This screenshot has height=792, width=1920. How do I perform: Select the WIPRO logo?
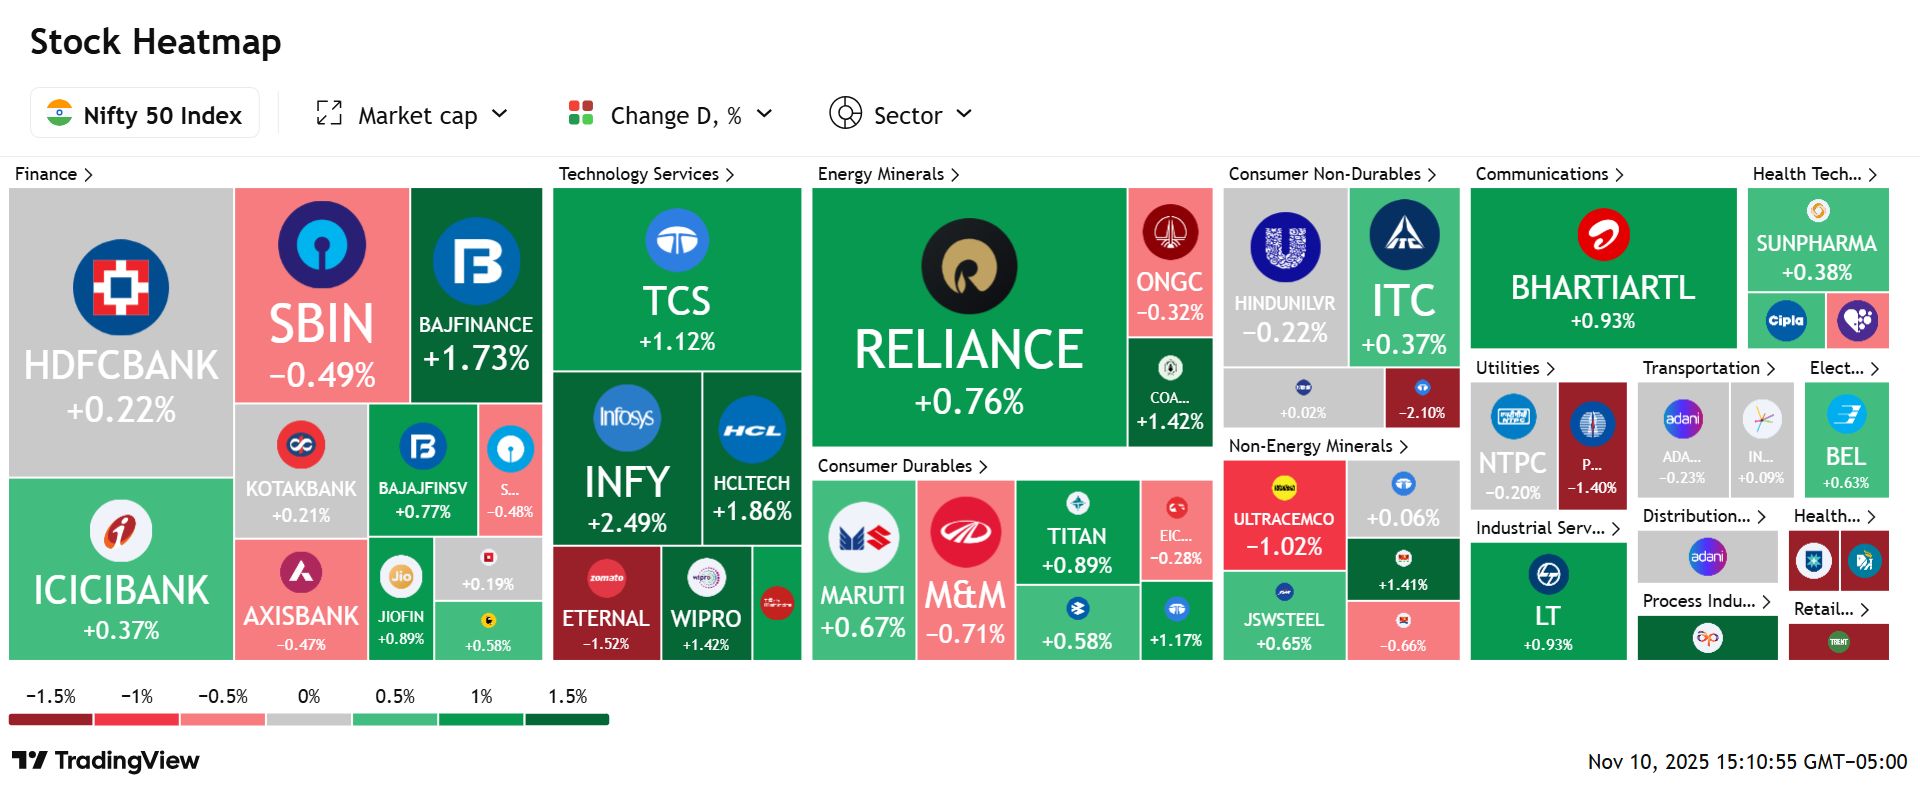pos(706,578)
